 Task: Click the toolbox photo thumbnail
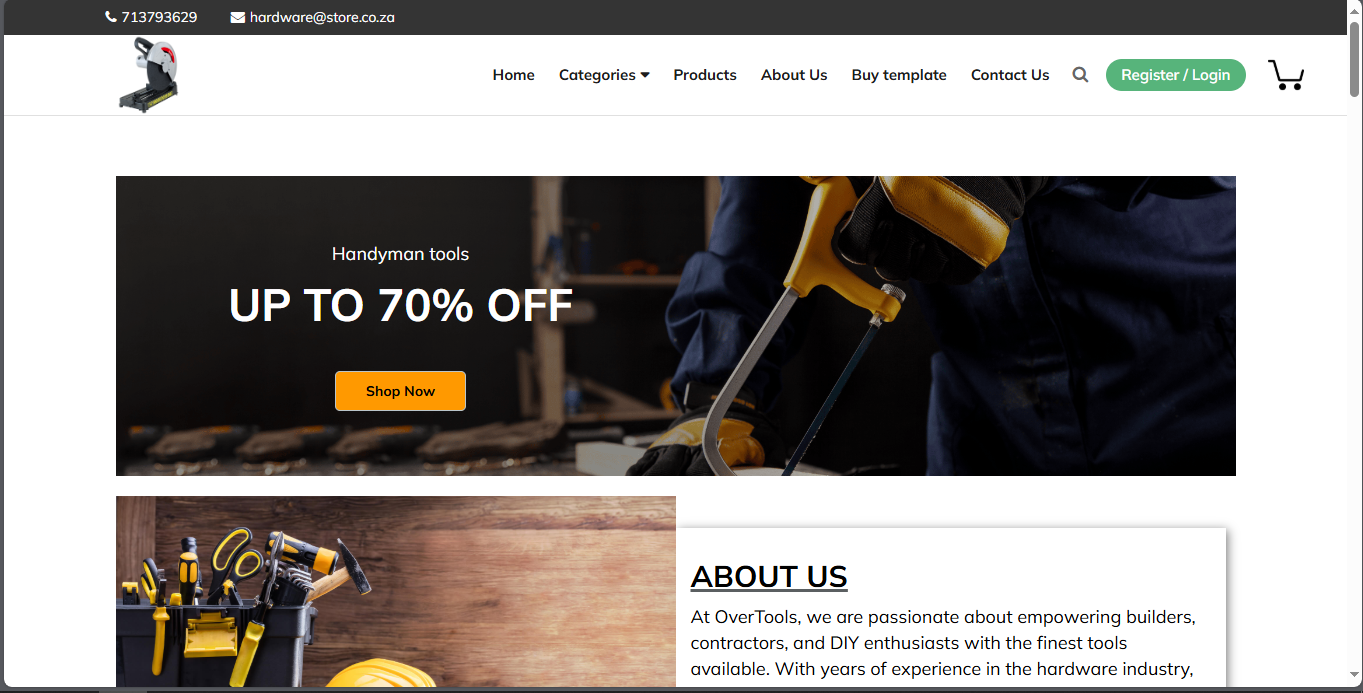(396, 592)
